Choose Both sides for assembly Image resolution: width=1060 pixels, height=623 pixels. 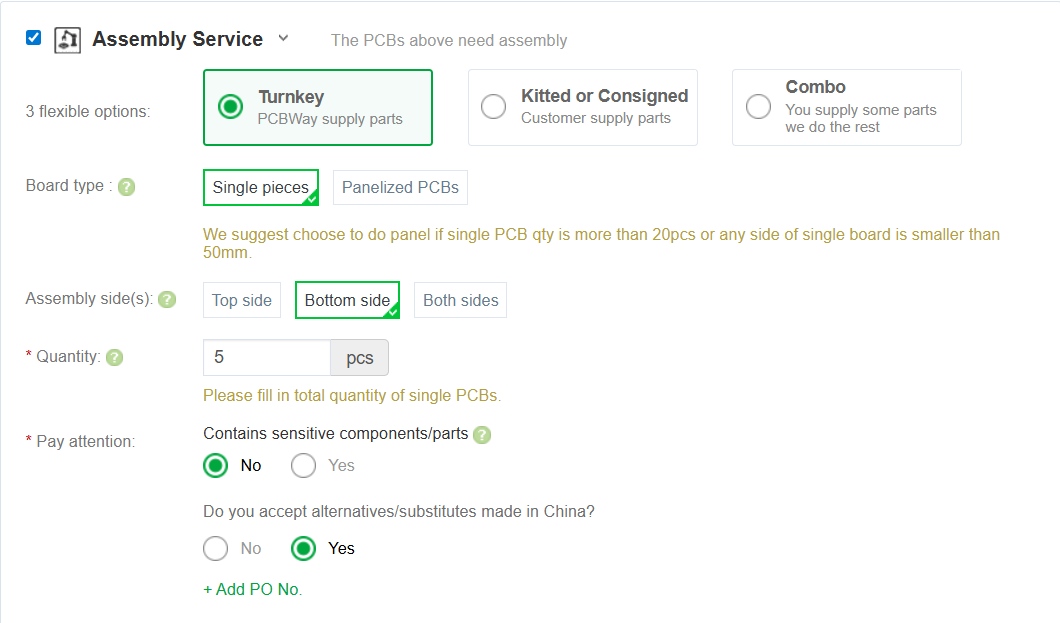[460, 300]
